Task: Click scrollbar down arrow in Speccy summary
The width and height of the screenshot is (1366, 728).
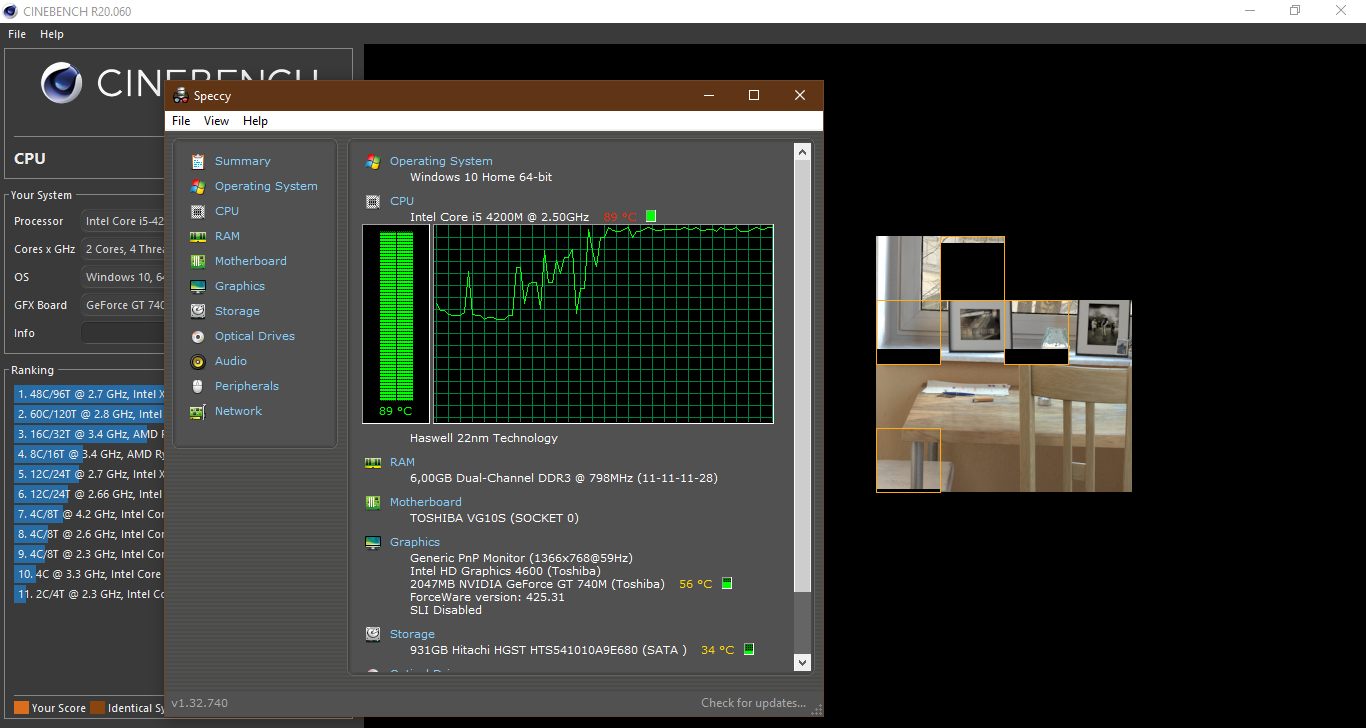Action: [802, 662]
